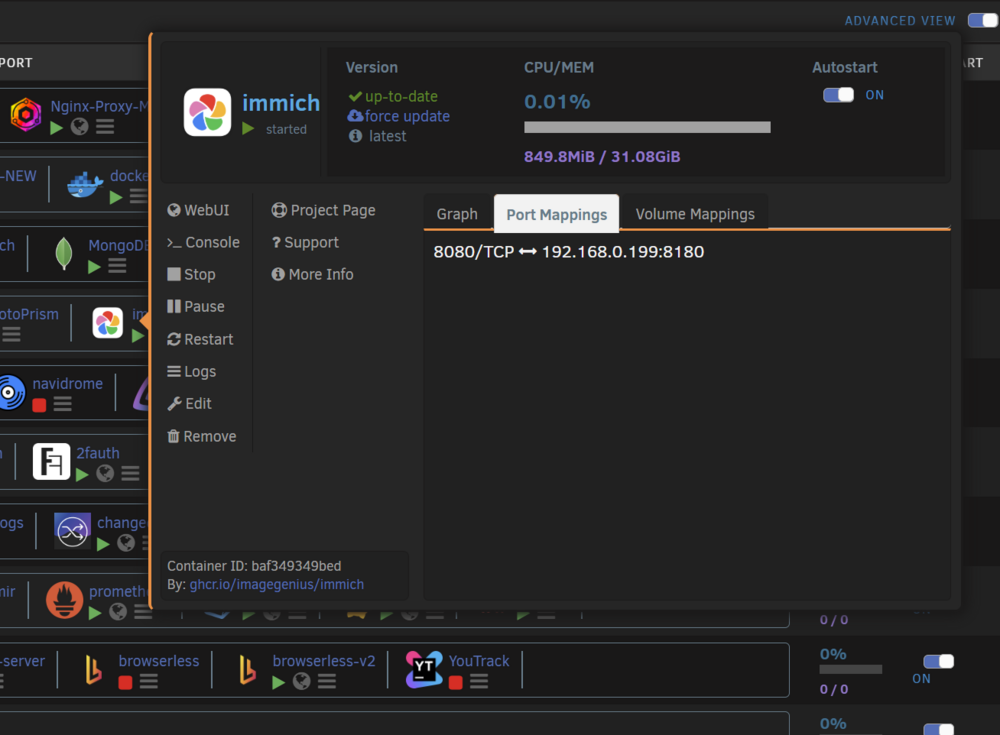Screen dimensions: 1000x735
Task: Open WebUI globe for browserless-v2
Action: click(x=302, y=681)
